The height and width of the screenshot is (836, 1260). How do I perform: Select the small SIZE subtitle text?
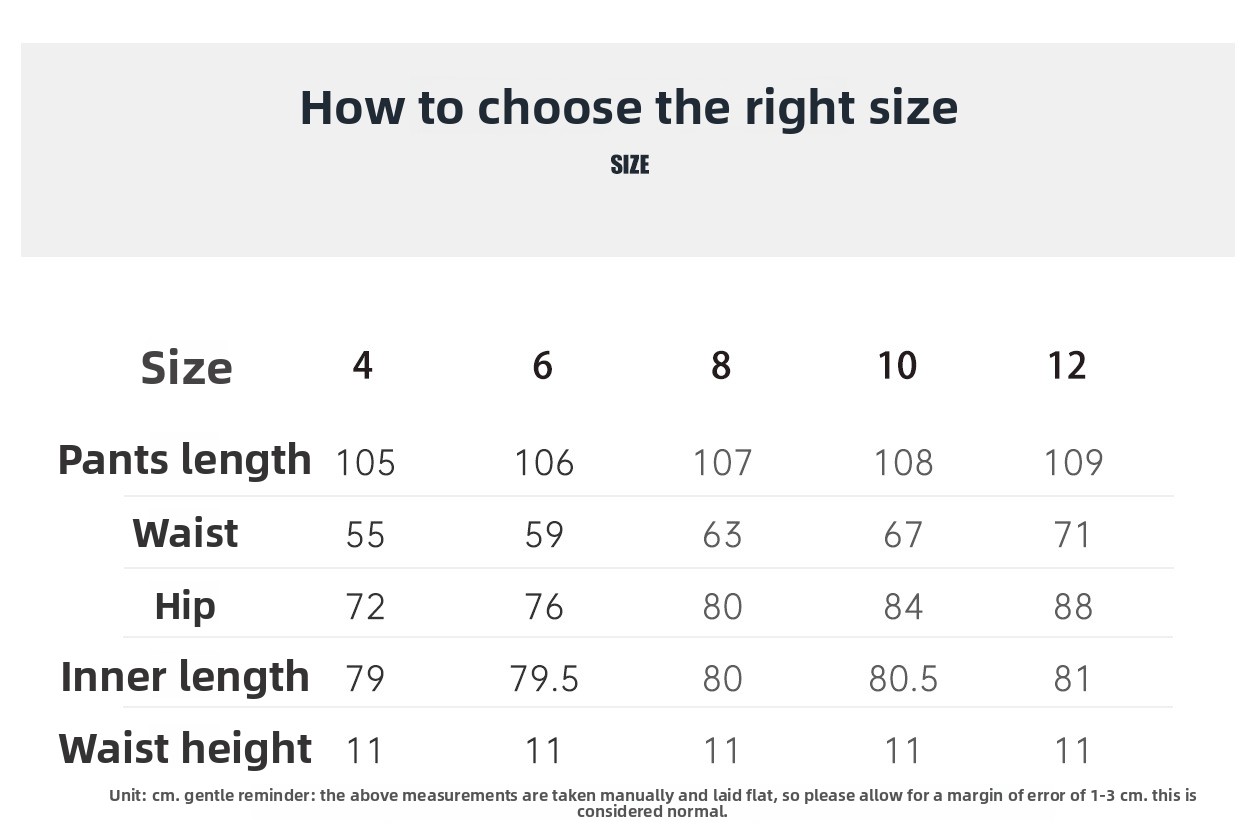630,165
